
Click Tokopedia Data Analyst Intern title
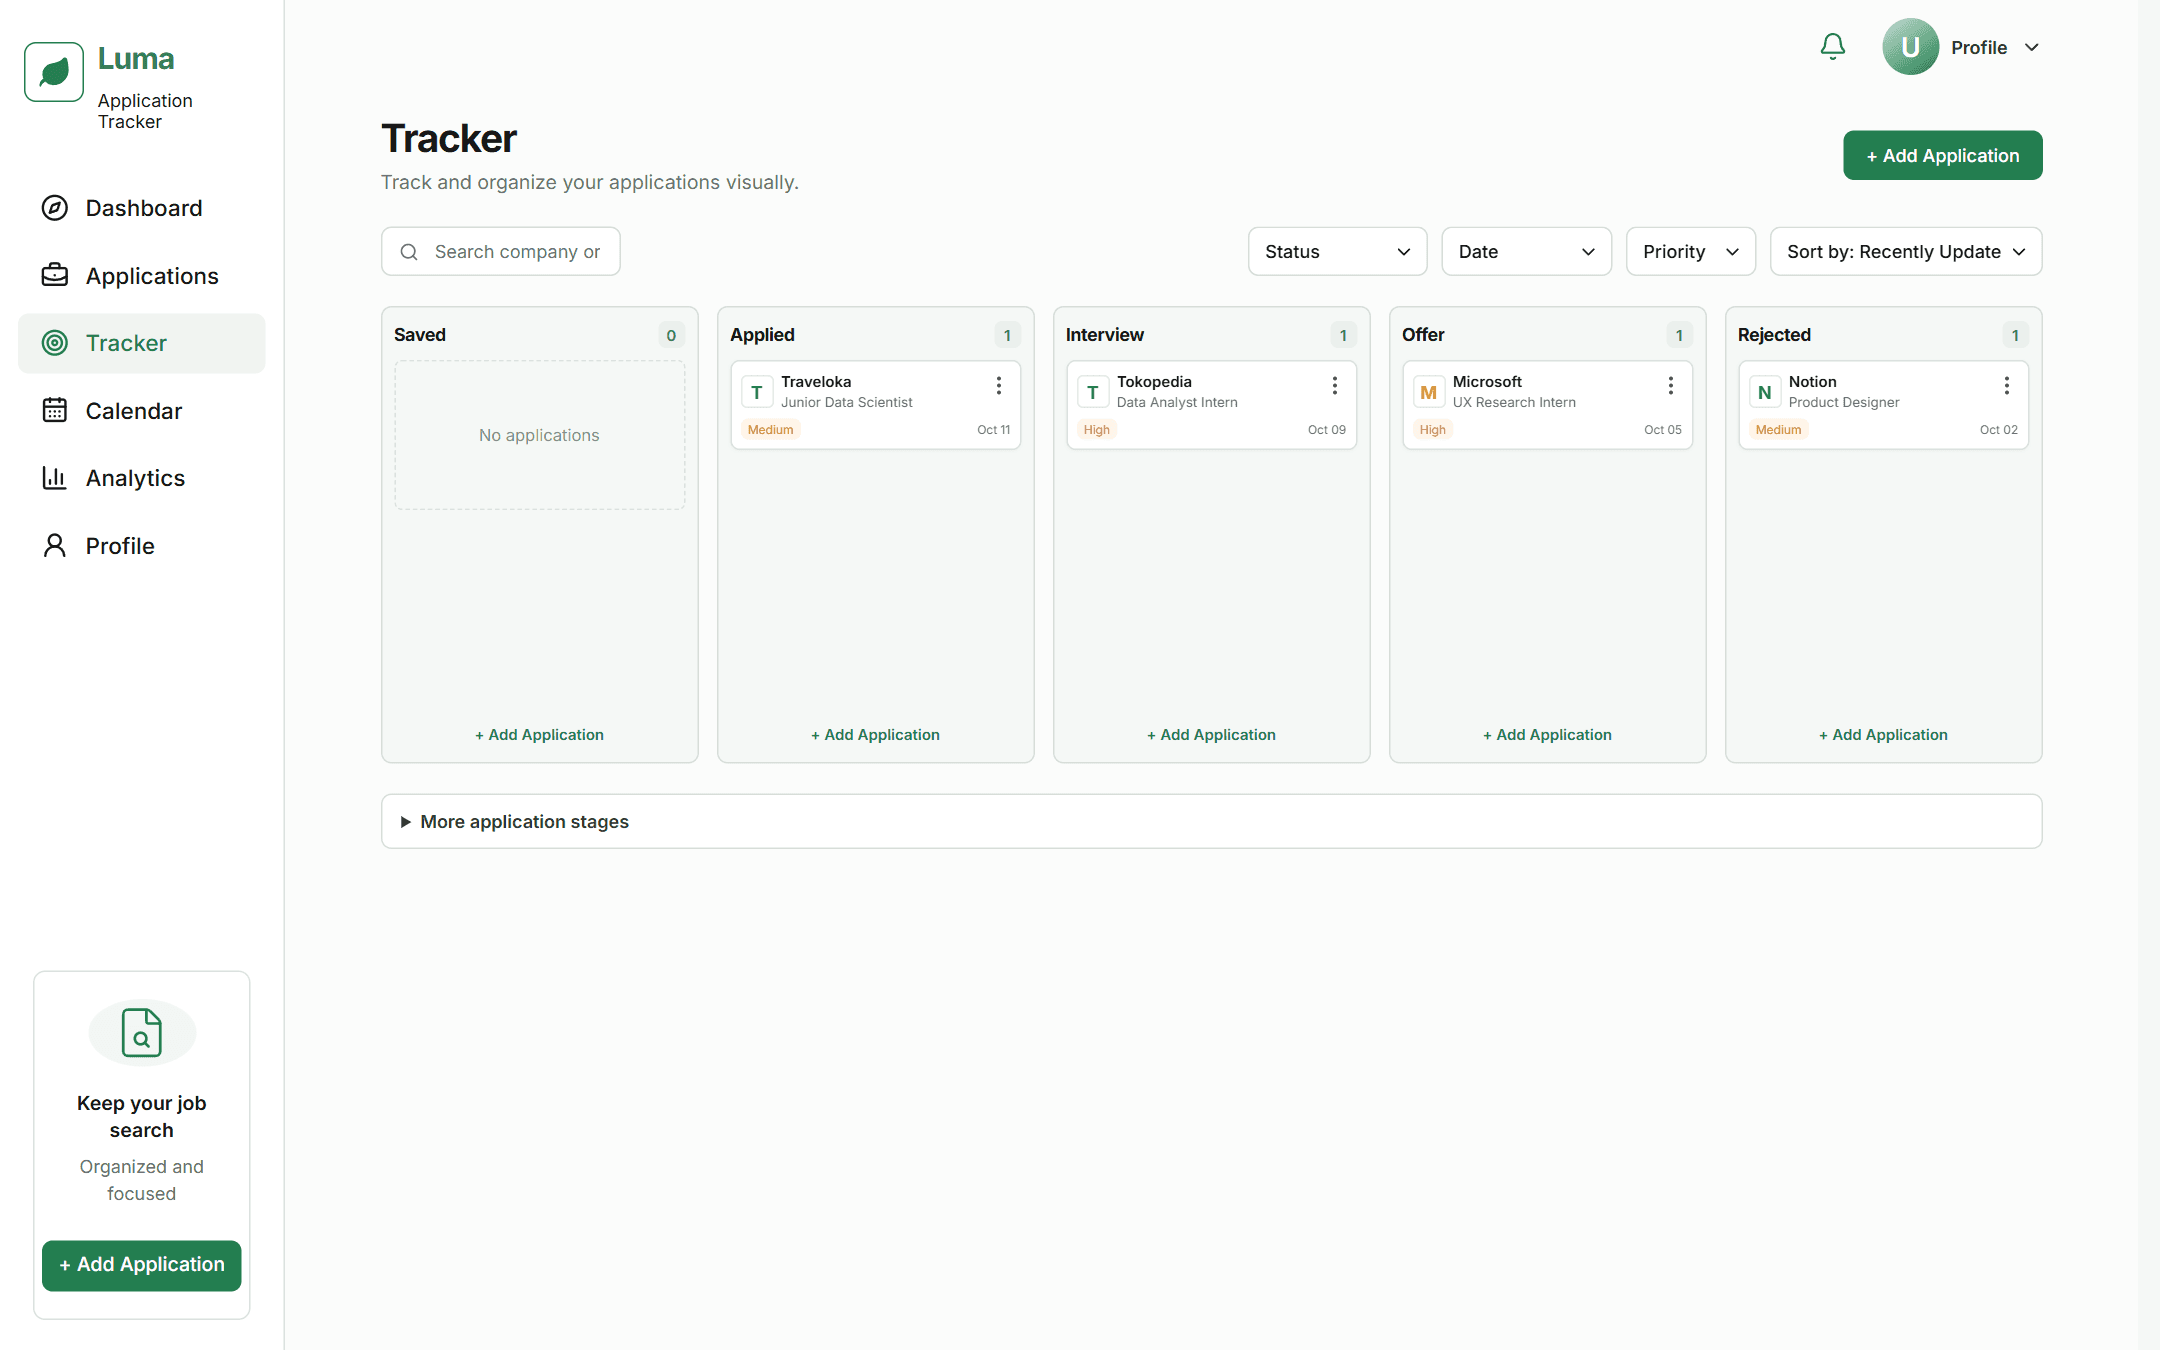point(1177,402)
